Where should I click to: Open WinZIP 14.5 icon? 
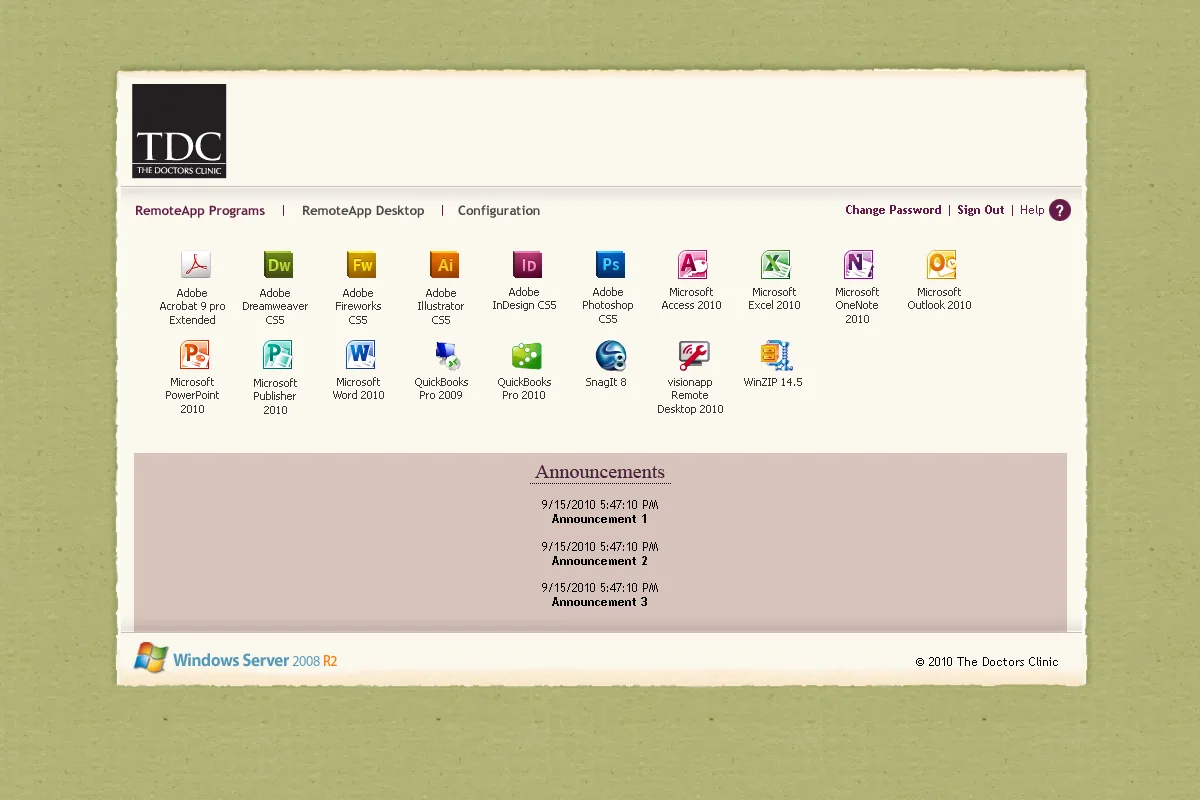(776, 354)
